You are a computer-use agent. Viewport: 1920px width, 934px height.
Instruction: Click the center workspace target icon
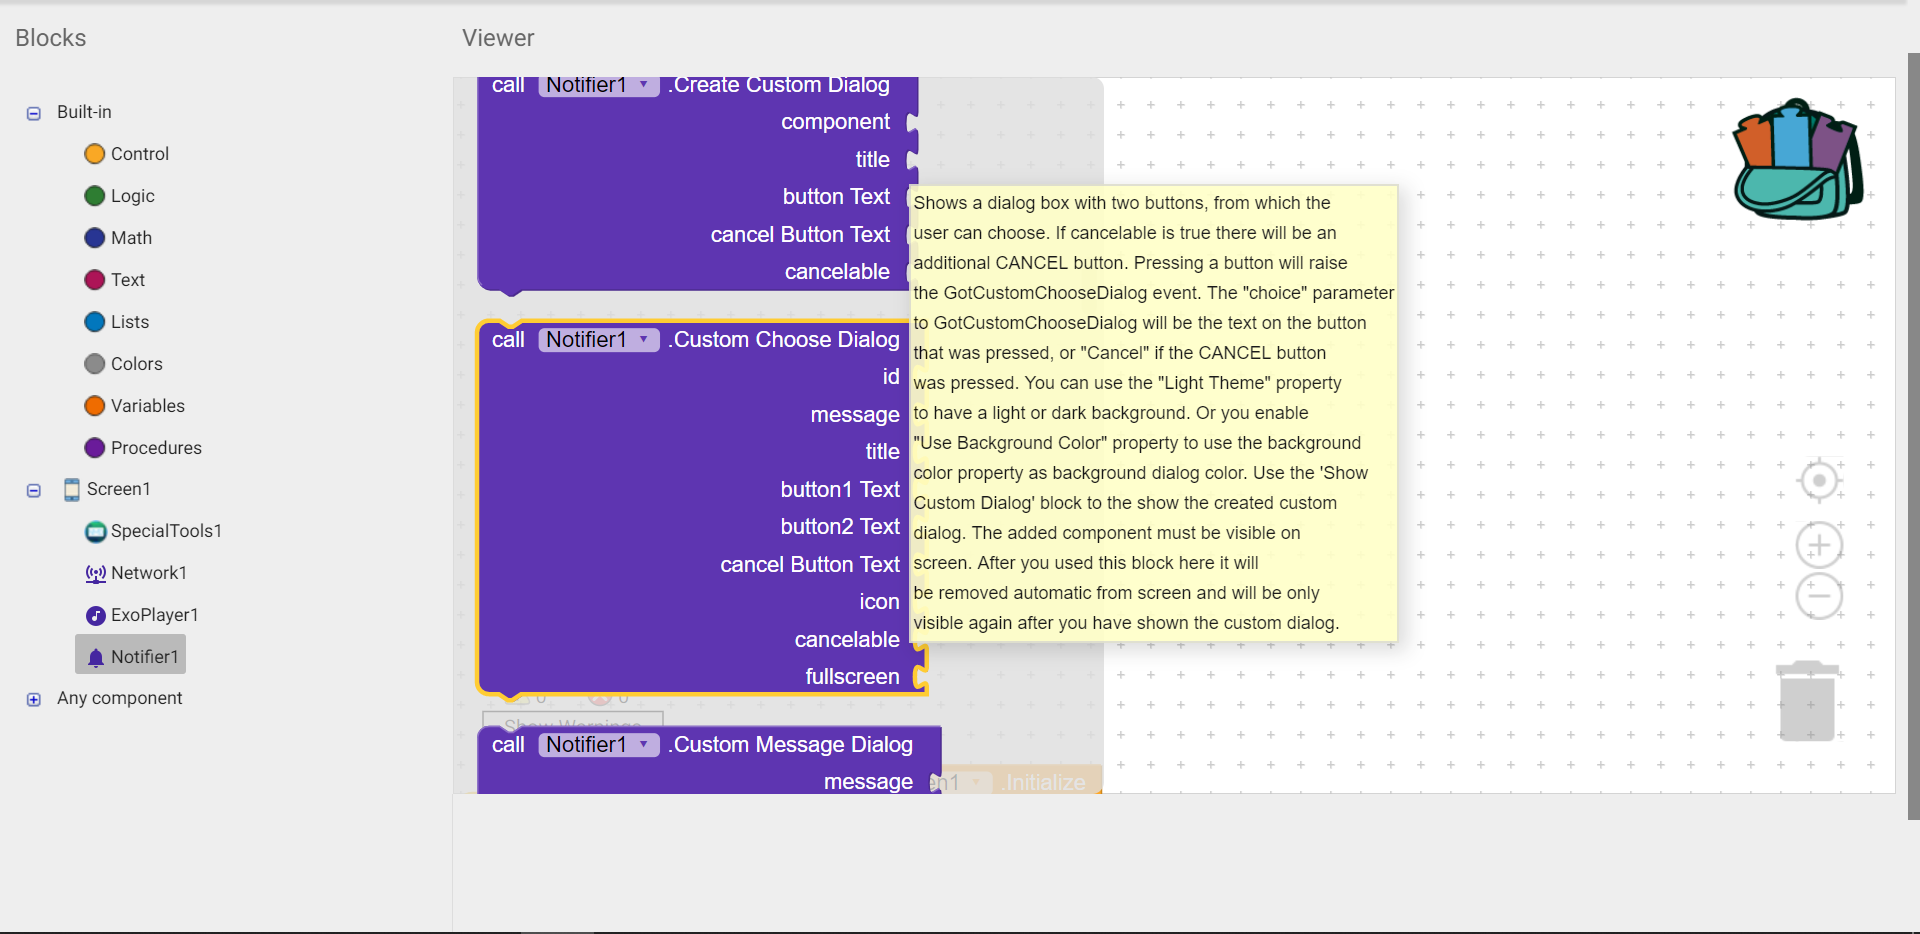point(1819,481)
